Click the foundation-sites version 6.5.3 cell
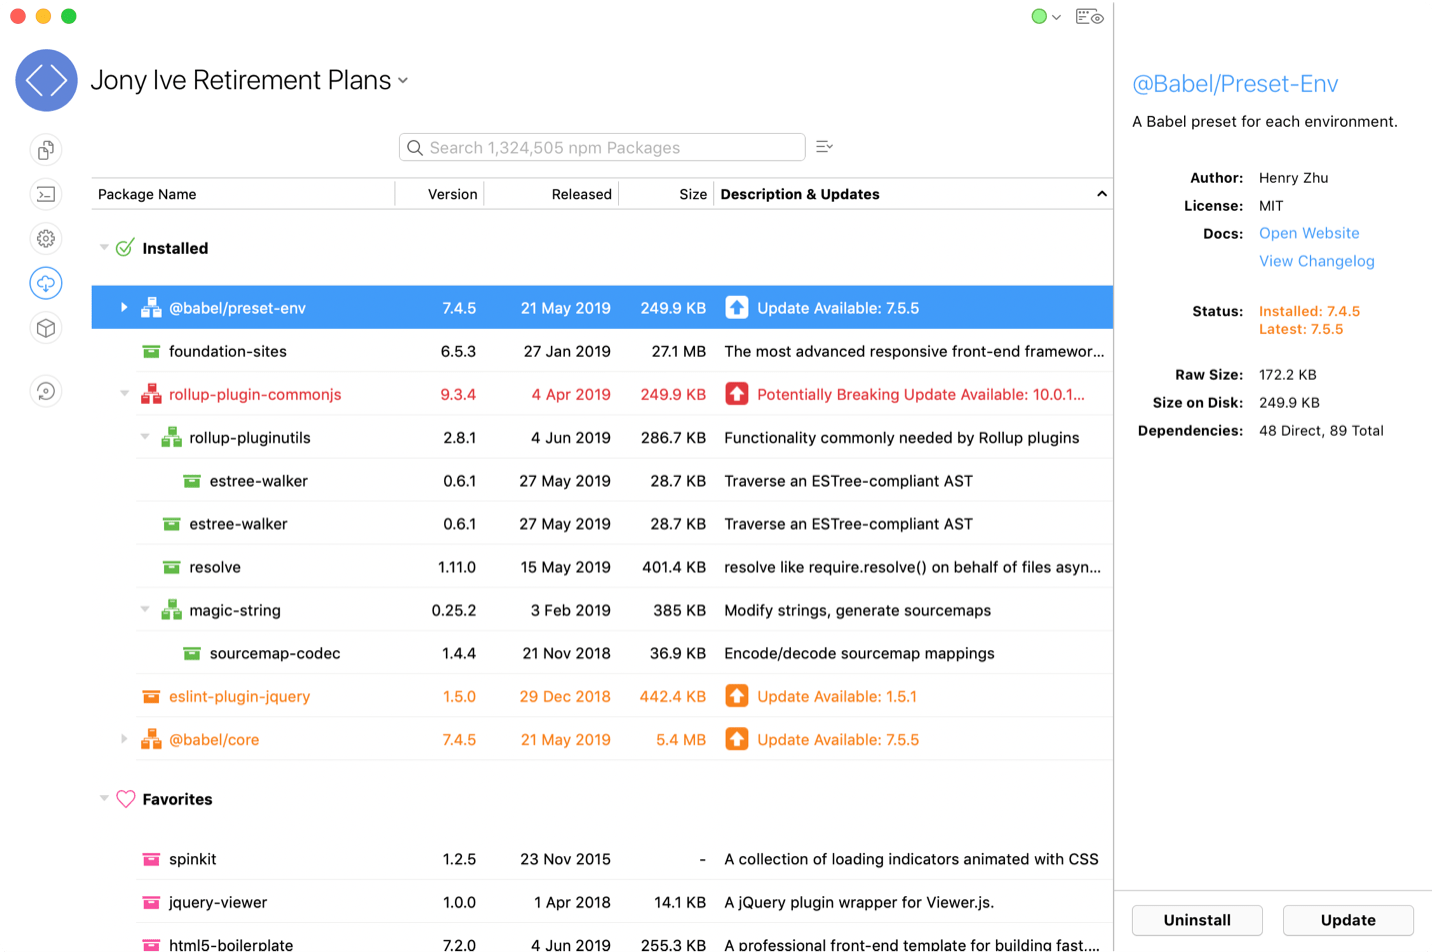 pos(458,351)
